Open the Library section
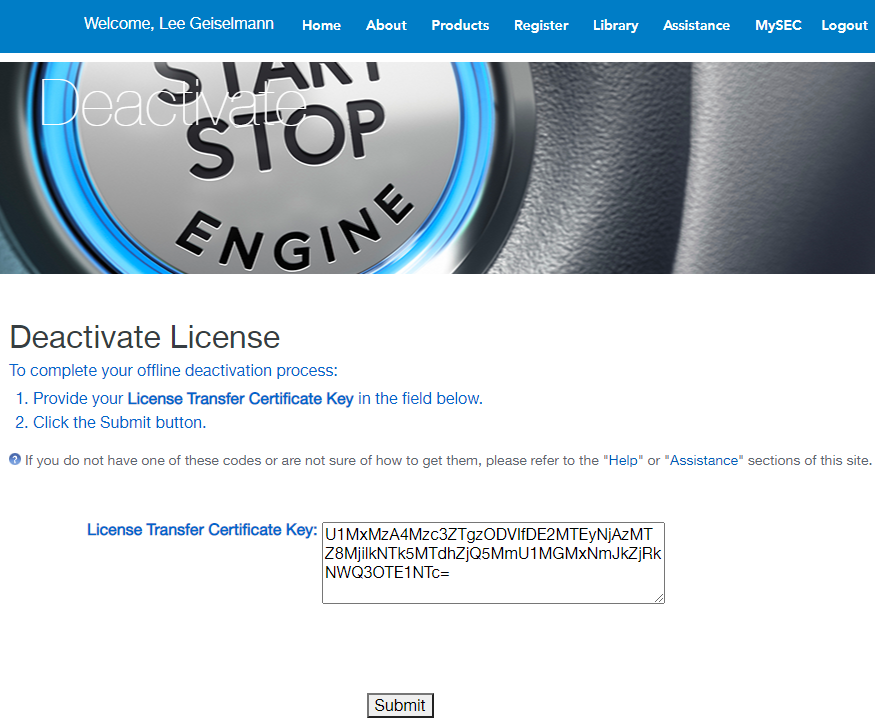The height and width of the screenshot is (728, 875). pyautogui.click(x=616, y=26)
